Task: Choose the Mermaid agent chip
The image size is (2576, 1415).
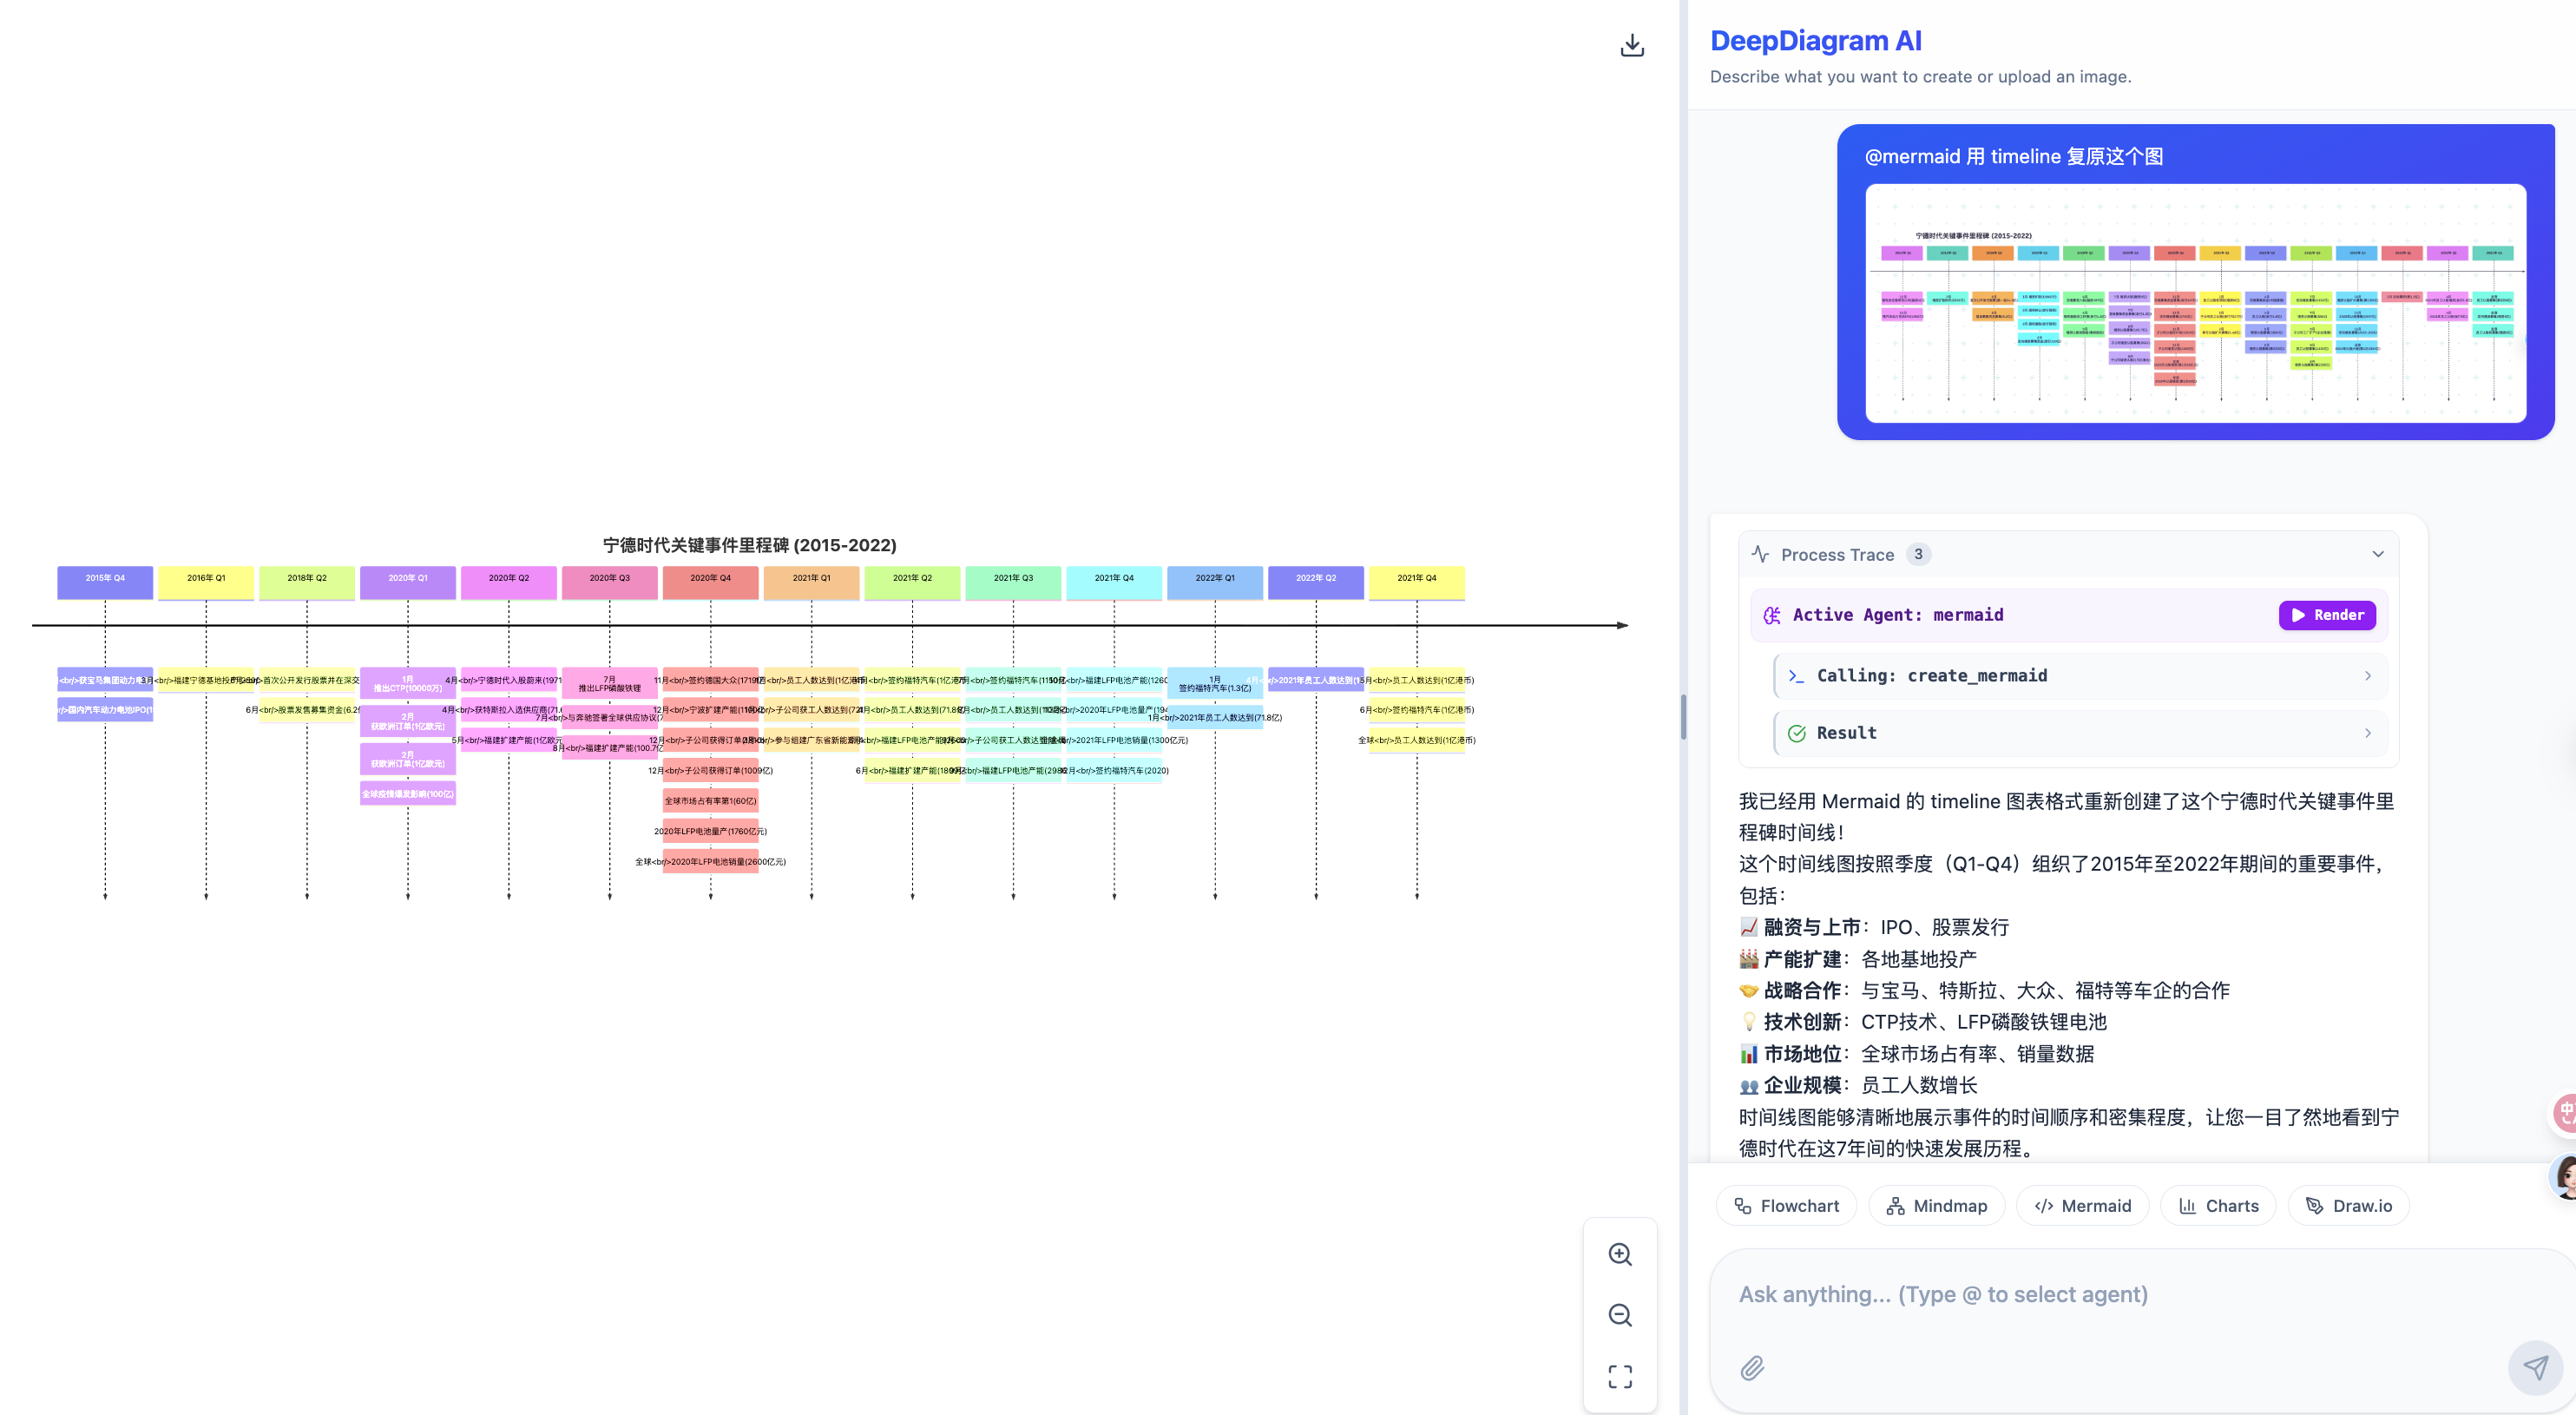Action: pos(2082,1206)
